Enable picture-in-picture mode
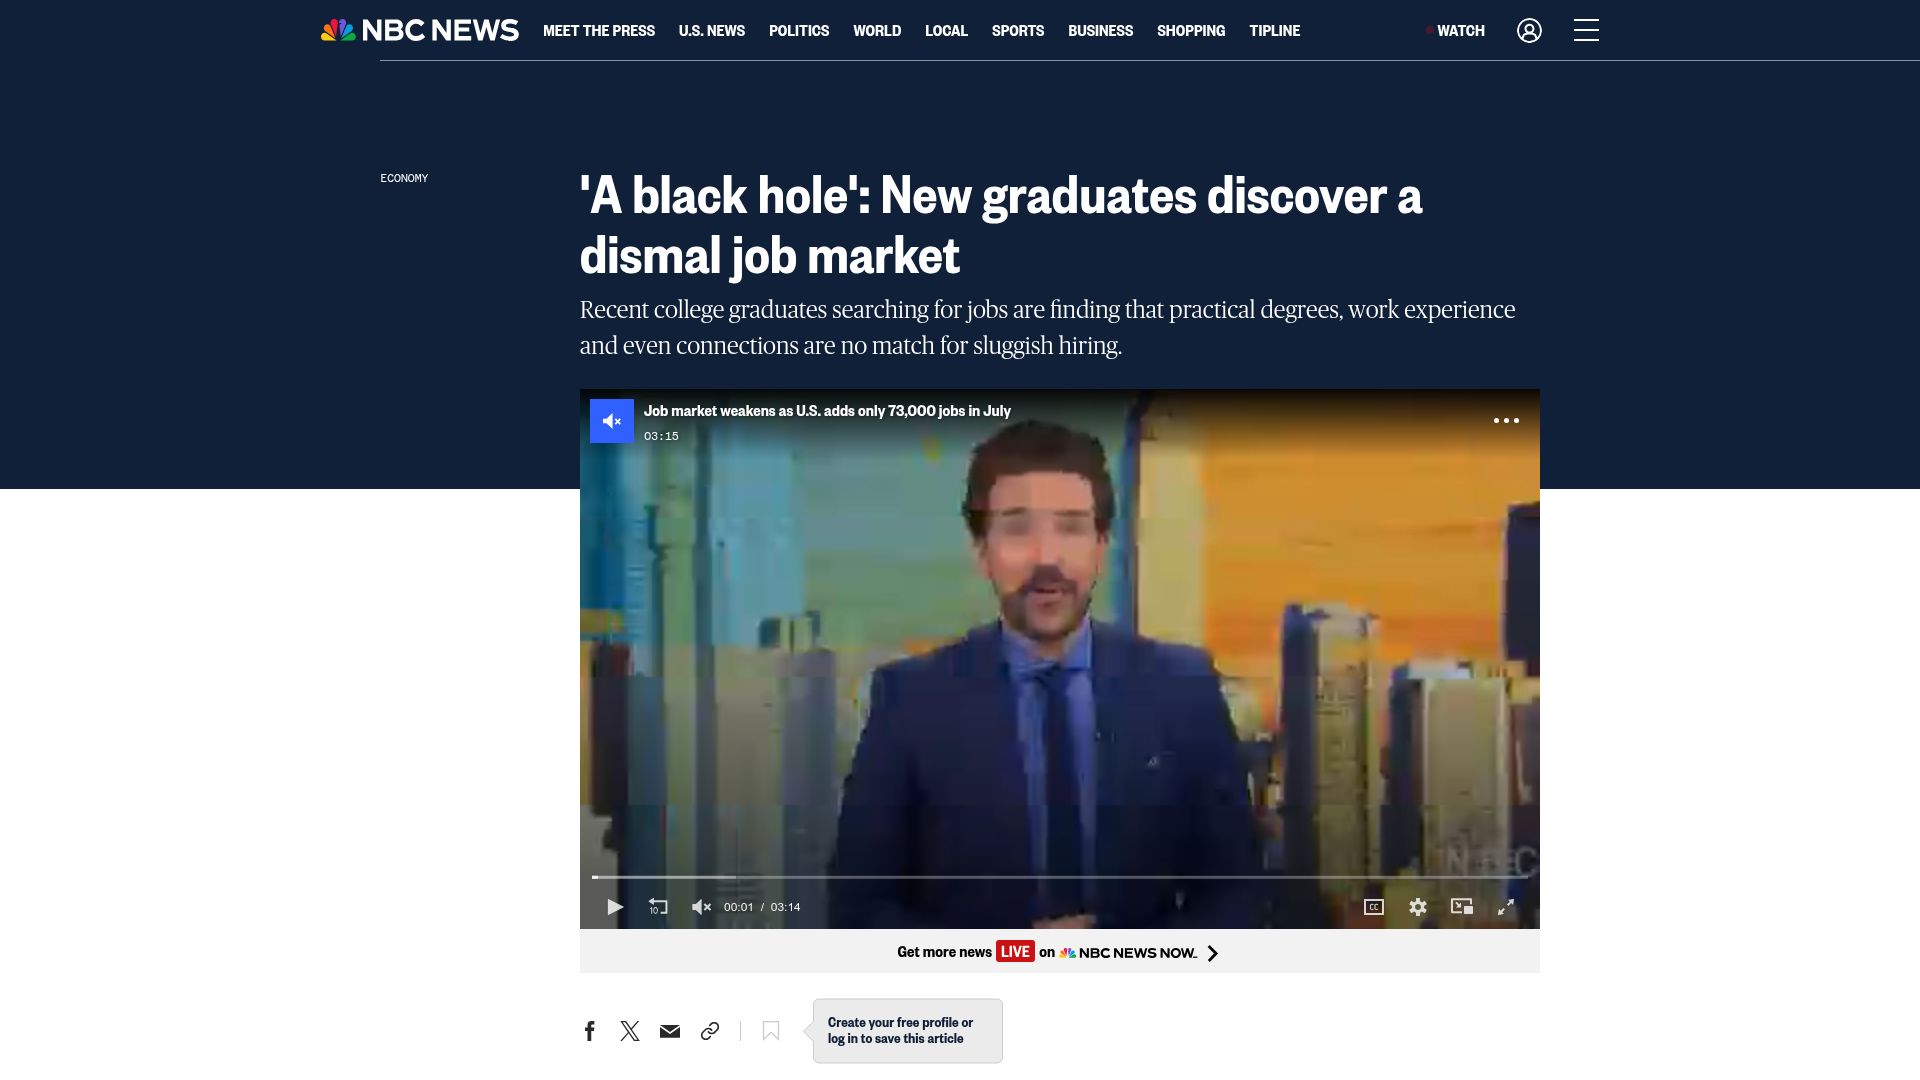 tap(1462, 907)
